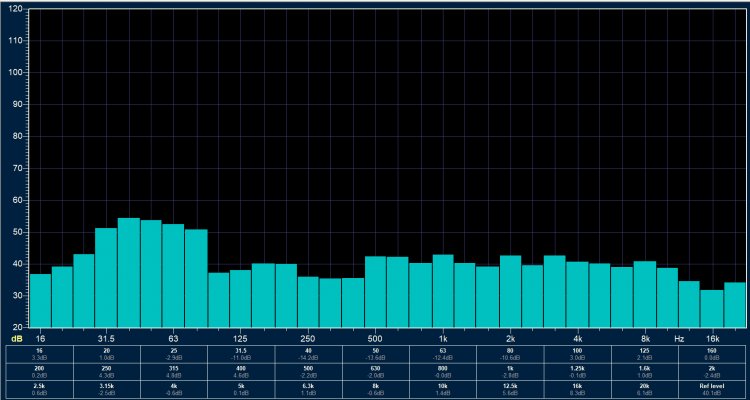
Task: Click the Hz axis unit label
Action: (679, 338)
